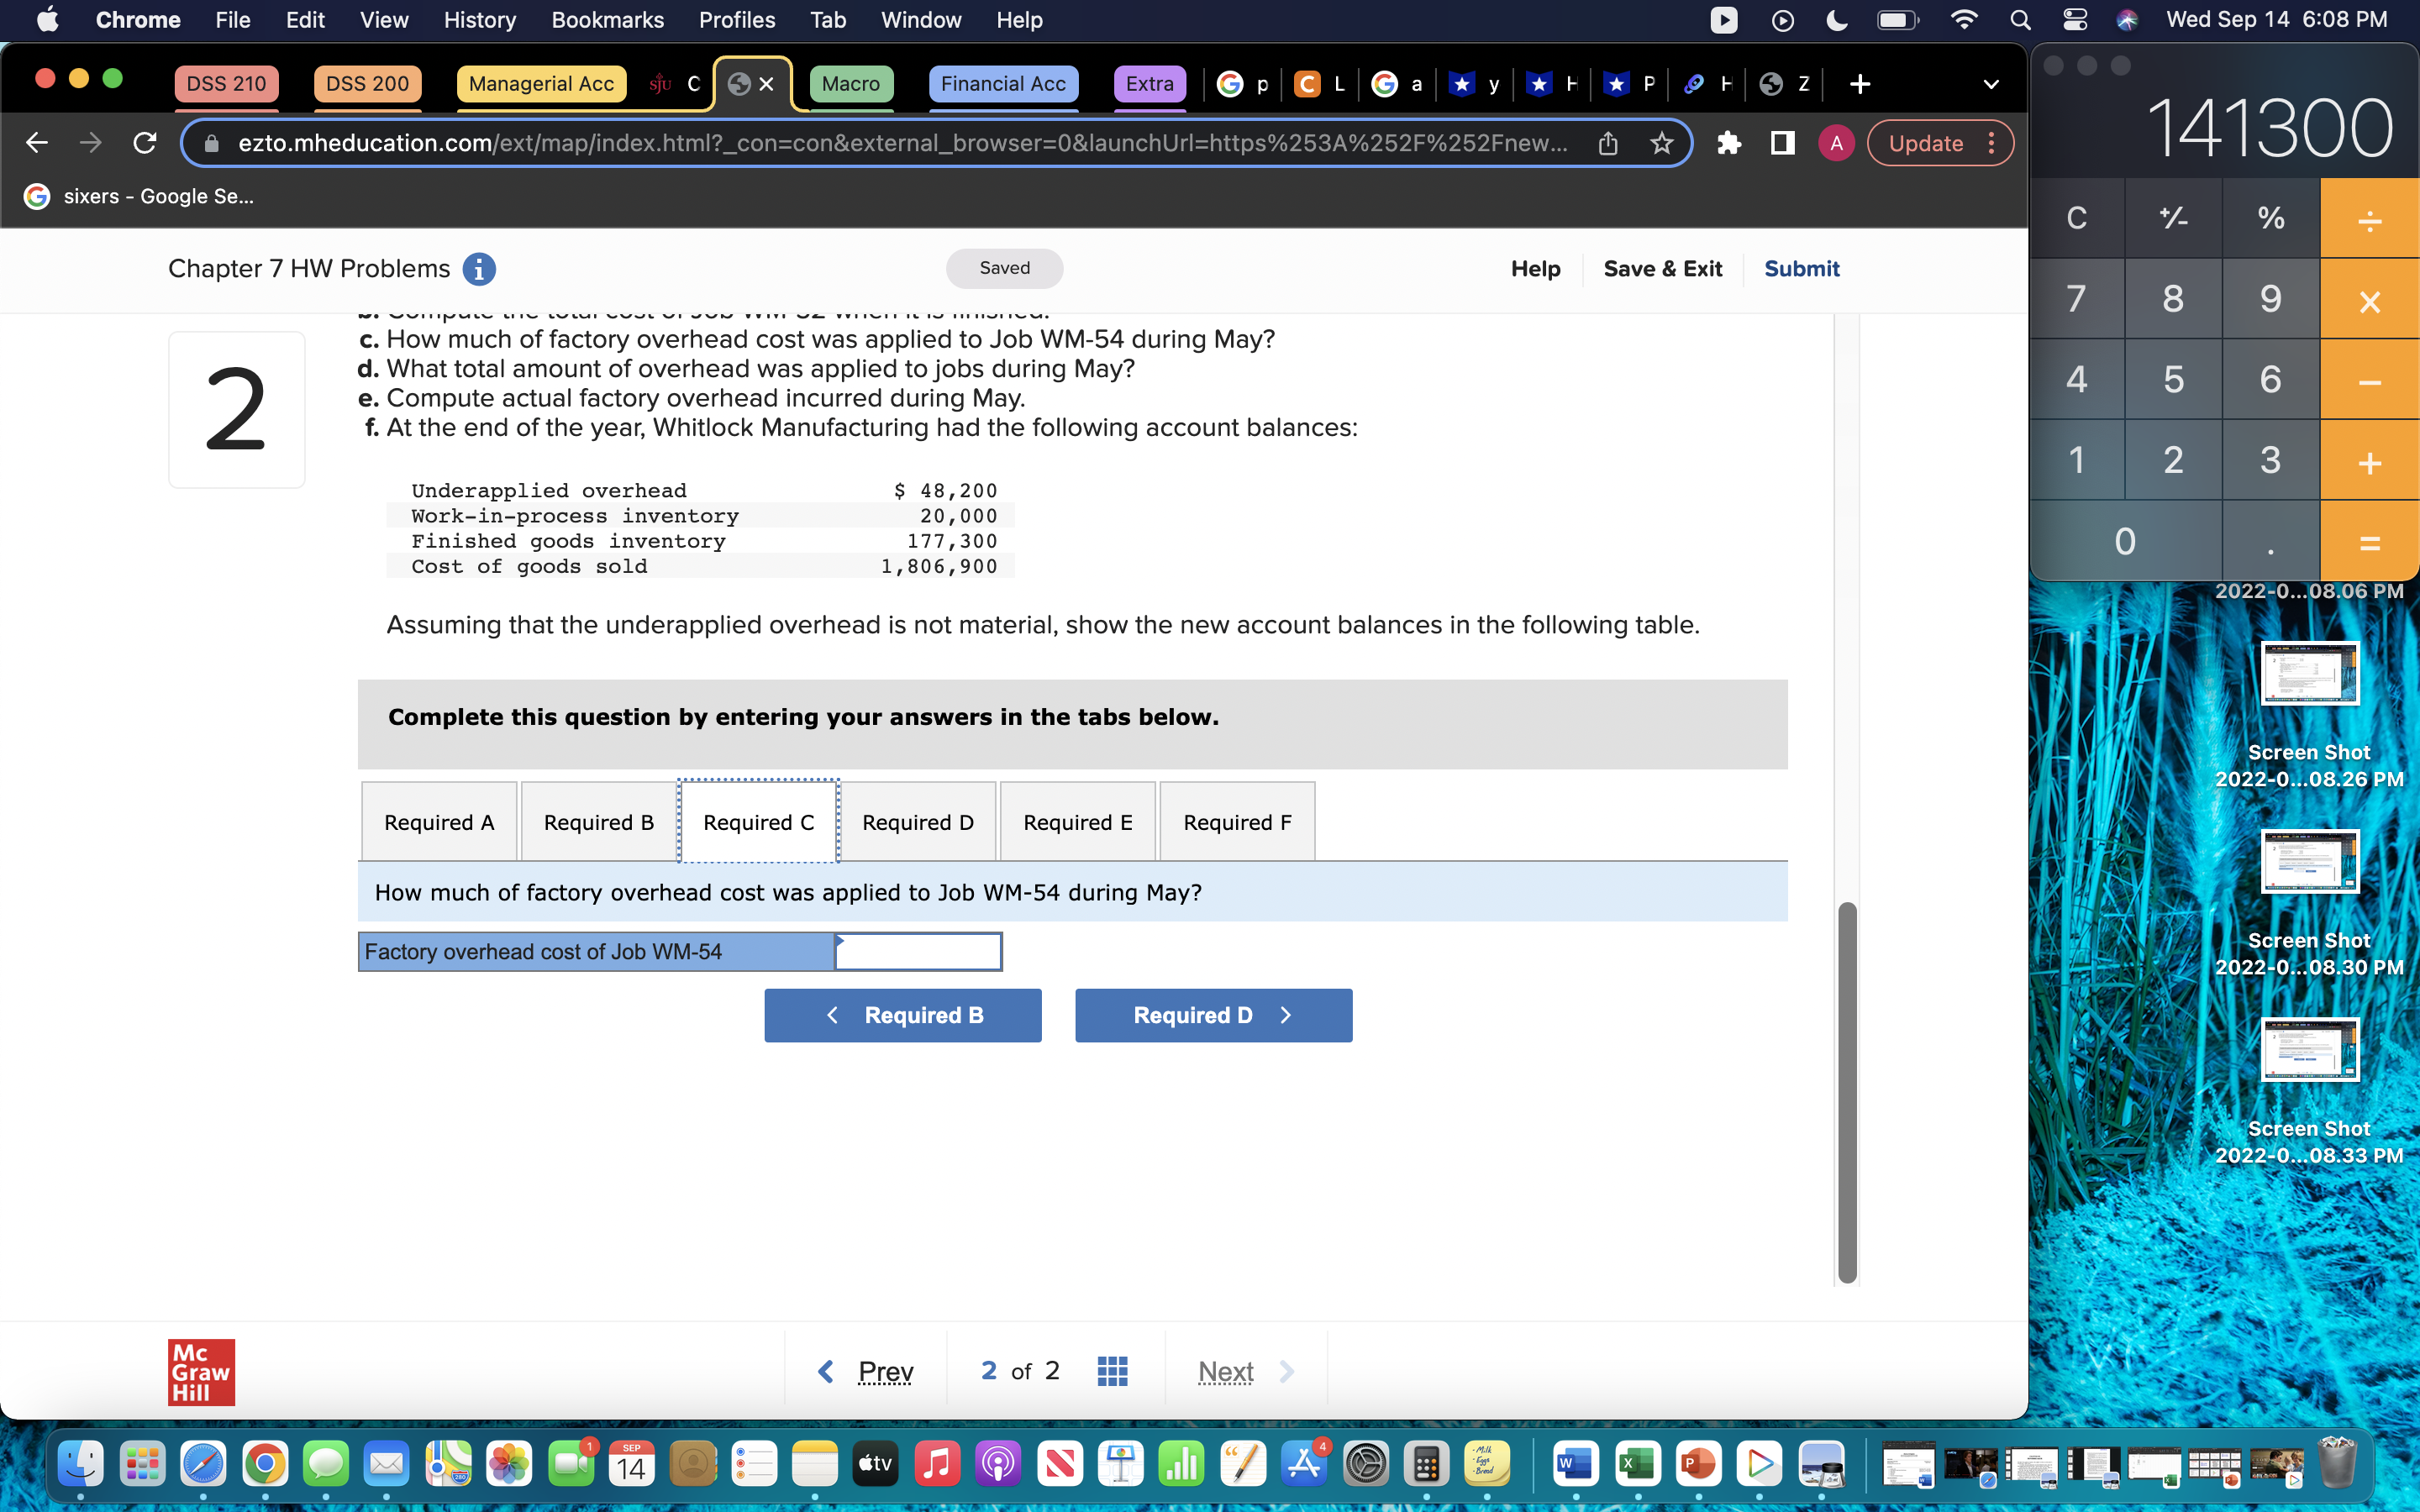Viewport: 2420px width, 1512px height.
Task: Switch to the Required D tab
Action: point(917,821)
